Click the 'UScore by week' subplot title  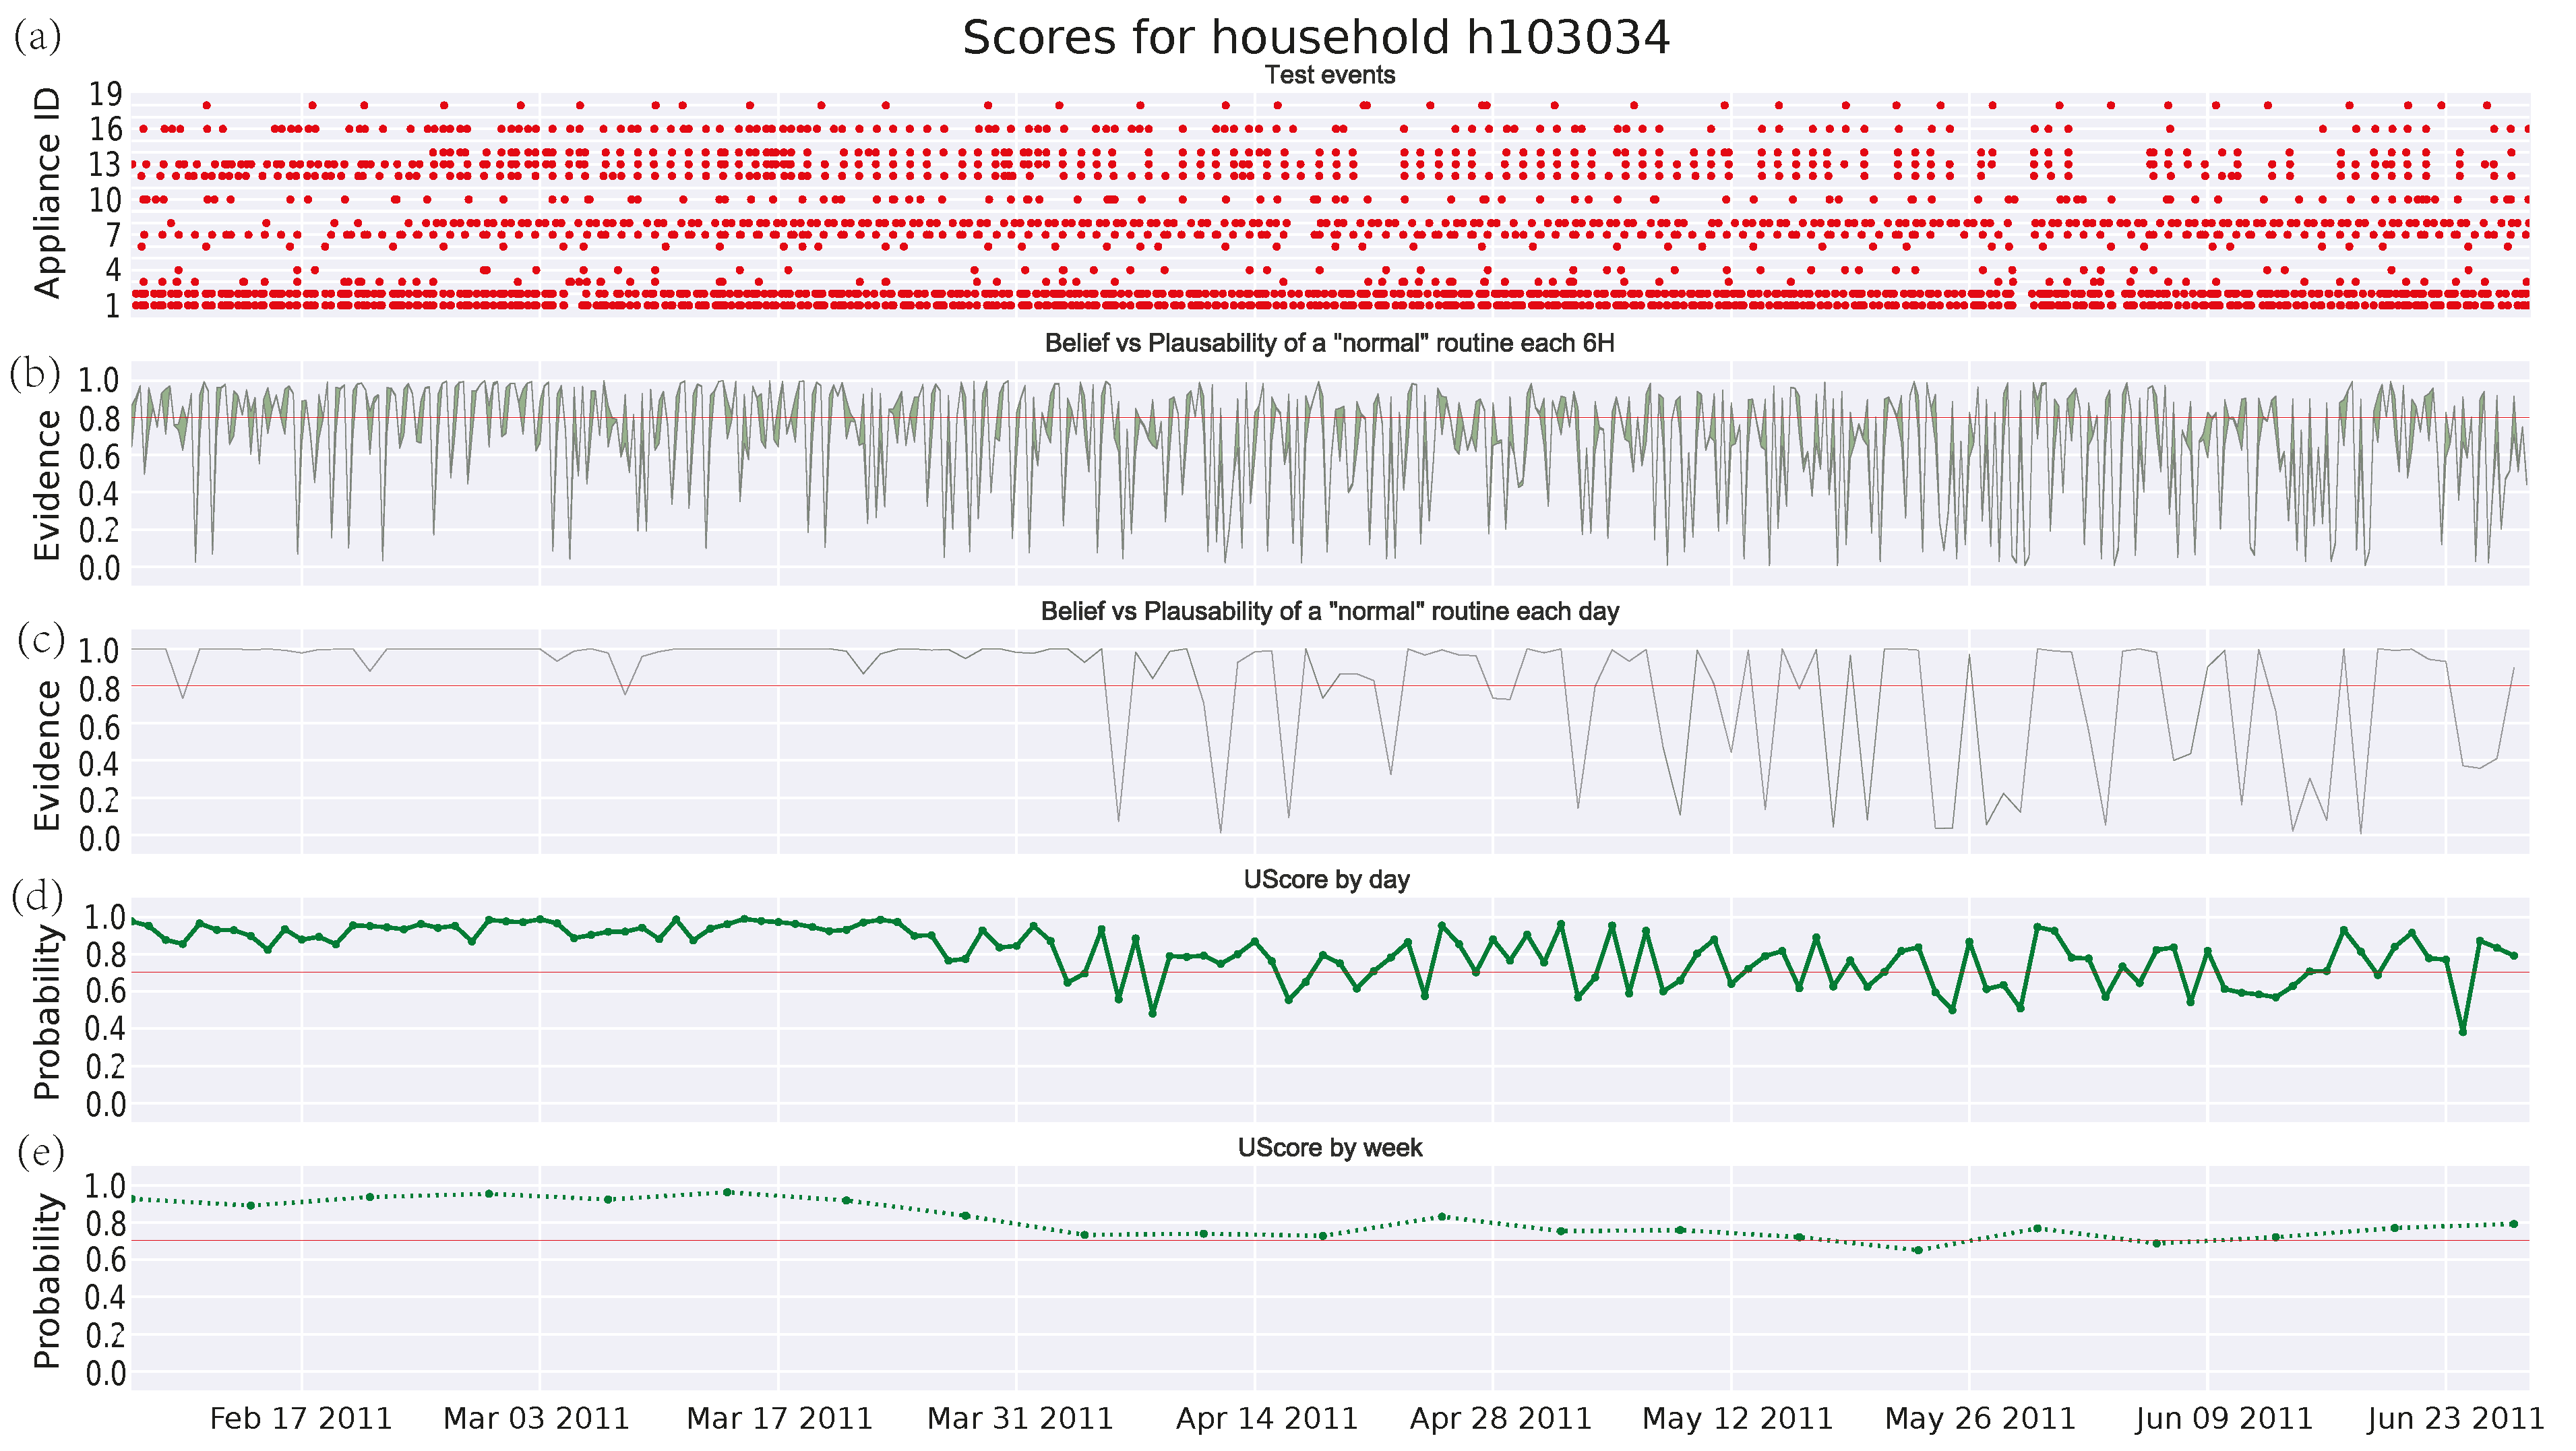pyautogui.click(x=1329, y=1147)
